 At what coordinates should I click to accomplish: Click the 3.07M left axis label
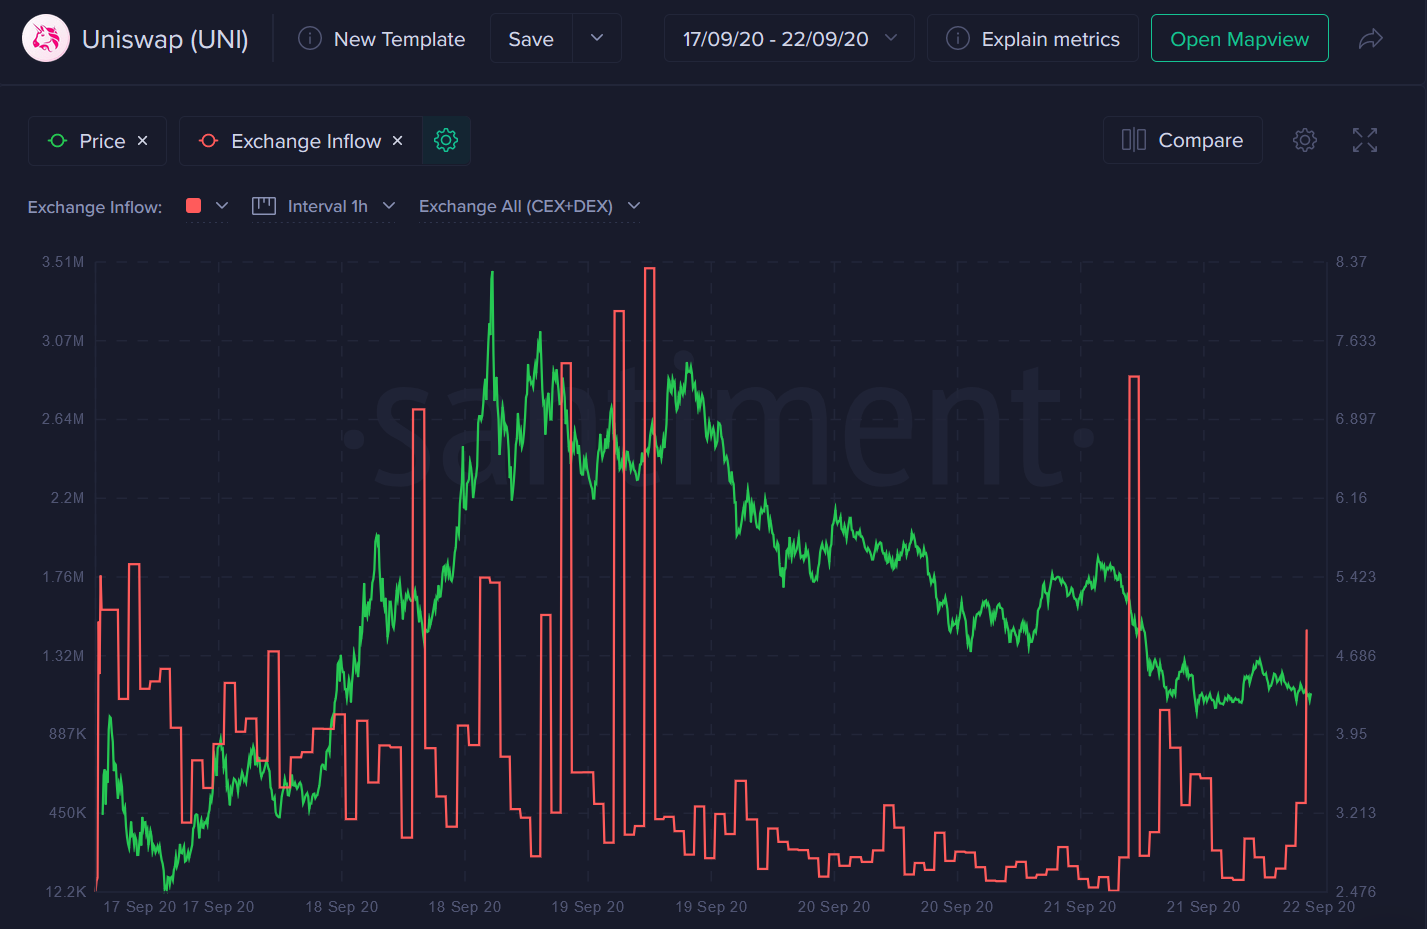(63, 341)
